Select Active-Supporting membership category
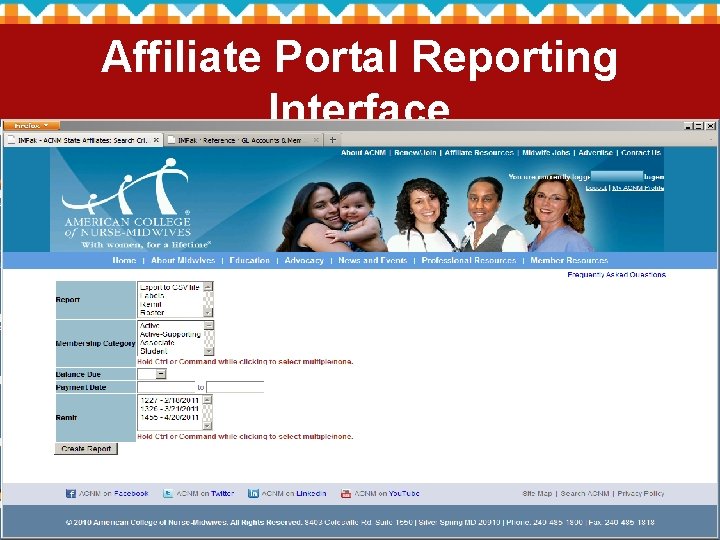This screenshot has height=540, width=720. coord(170,334)
